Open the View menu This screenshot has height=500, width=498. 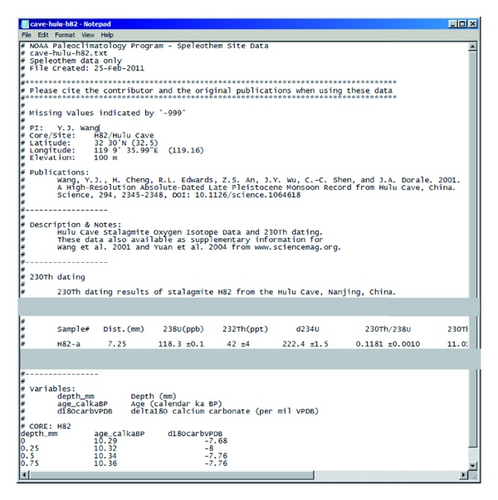(x=88, y=35)
